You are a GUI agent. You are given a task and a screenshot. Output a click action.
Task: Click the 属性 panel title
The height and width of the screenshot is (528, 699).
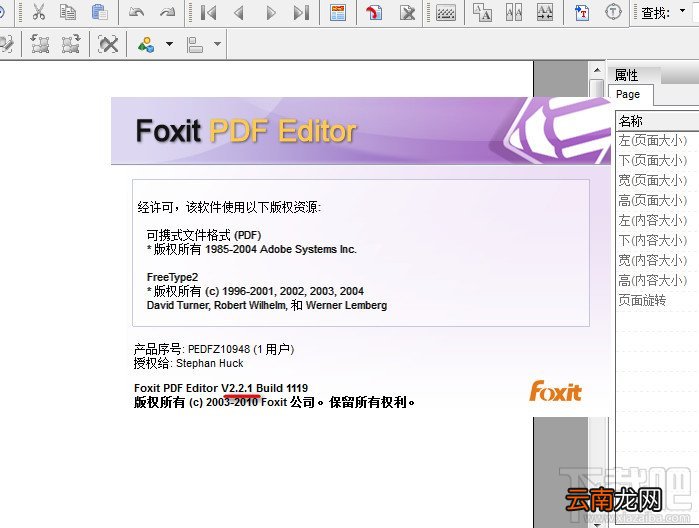click(x=626, y=74)
